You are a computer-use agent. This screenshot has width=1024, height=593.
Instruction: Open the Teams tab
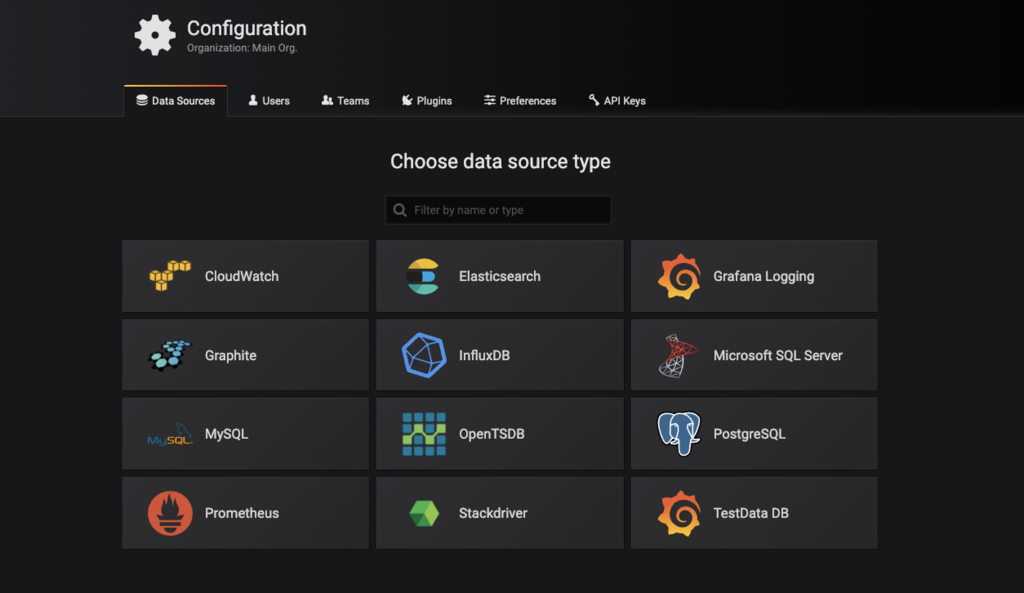point(345,101)
